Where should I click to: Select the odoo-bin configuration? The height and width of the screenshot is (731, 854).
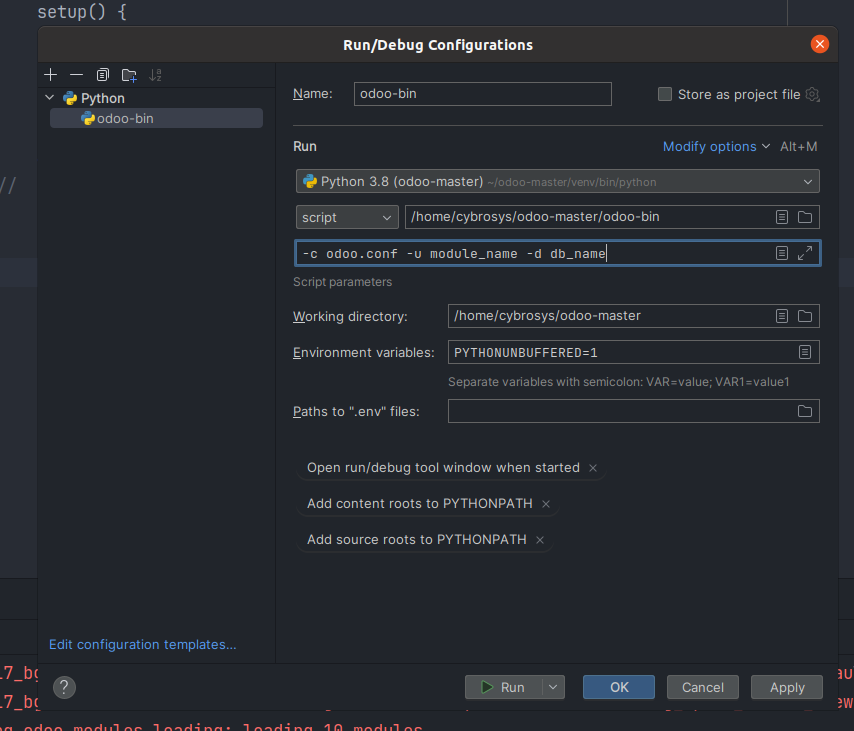156,118
